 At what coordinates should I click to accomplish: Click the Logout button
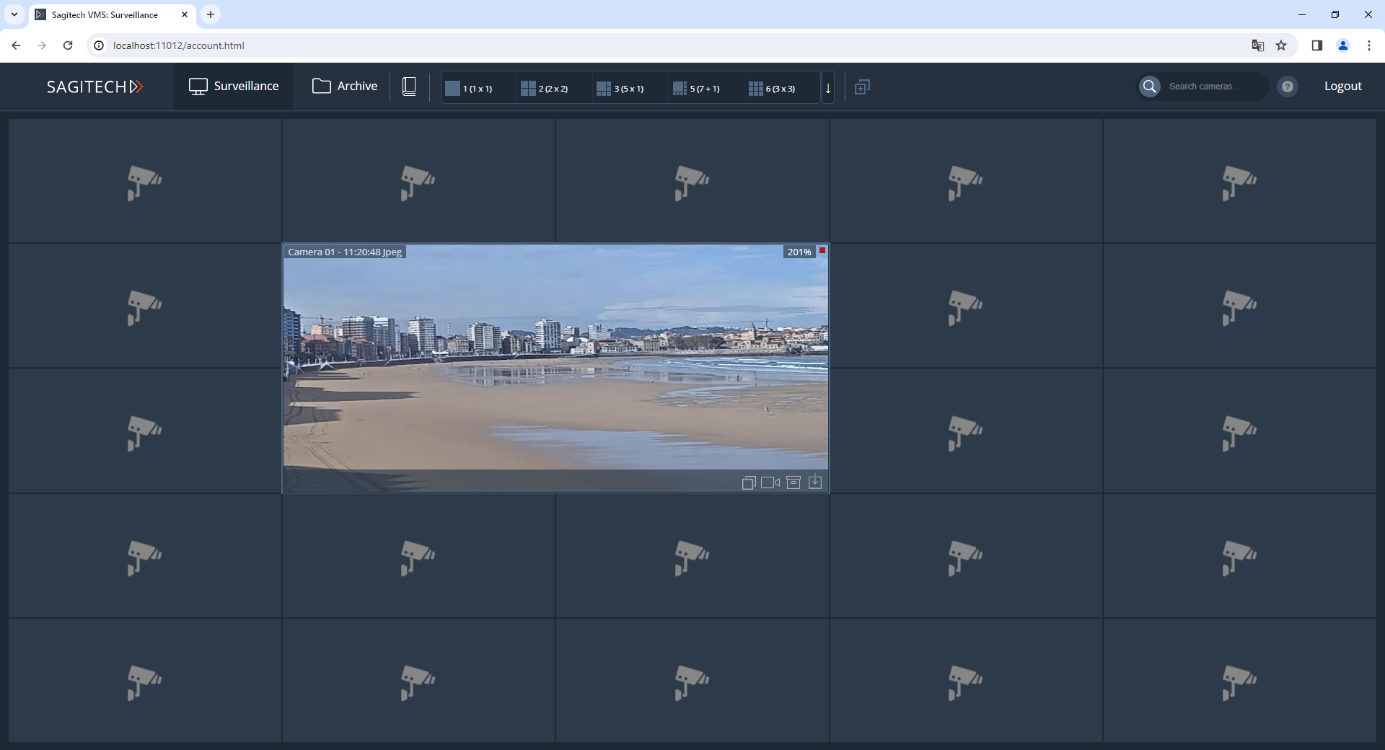tap(1342, 87)
